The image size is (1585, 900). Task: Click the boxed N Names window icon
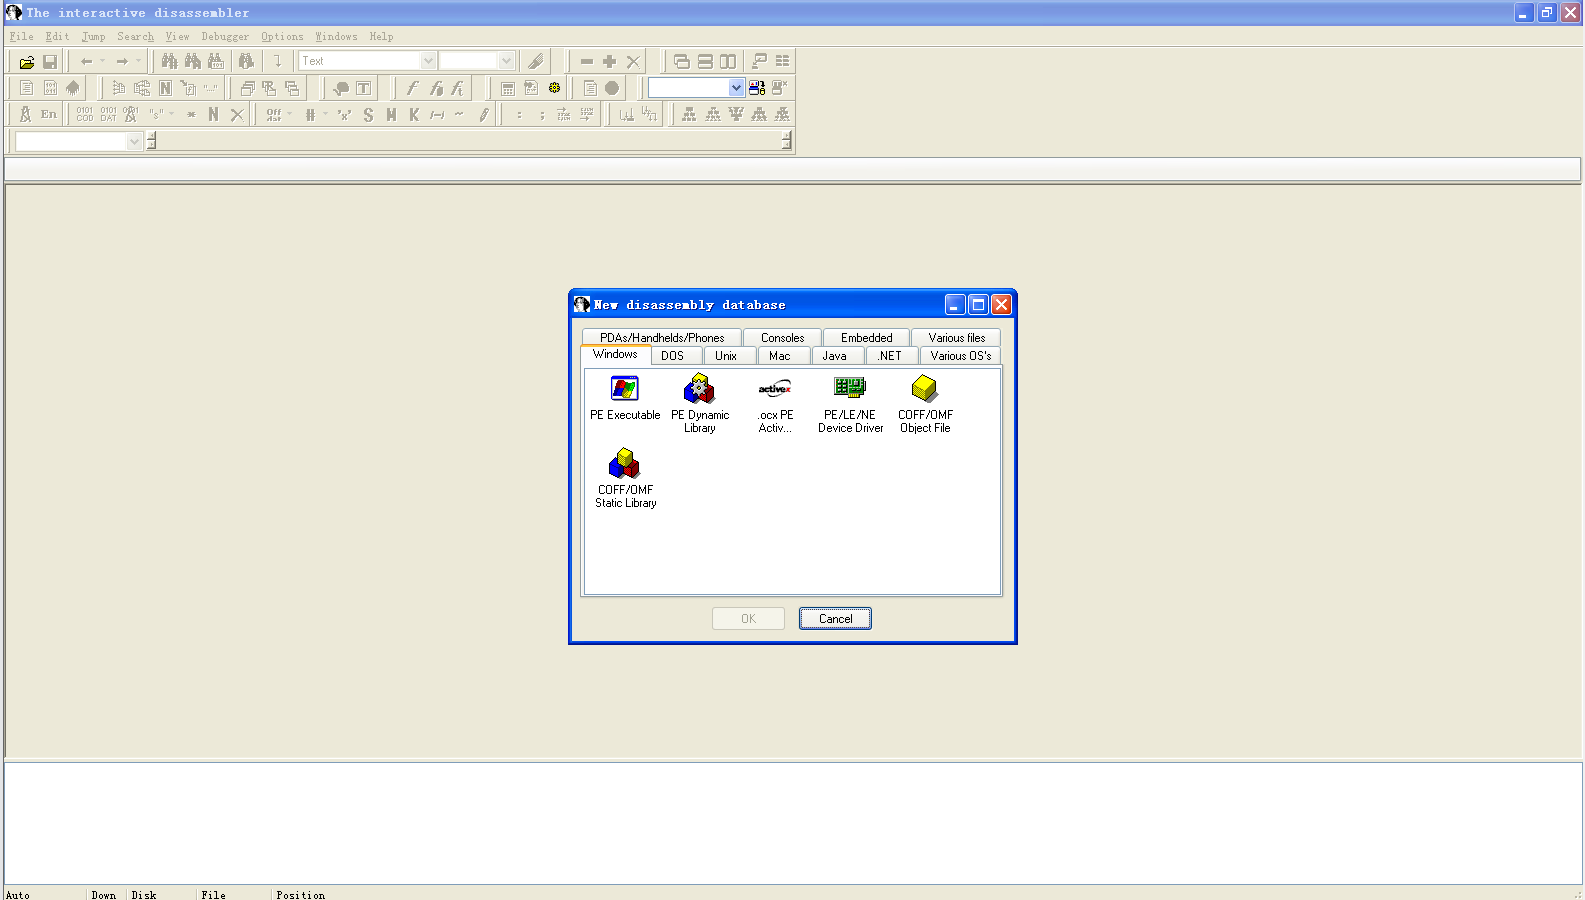click(x=165, y=88)
